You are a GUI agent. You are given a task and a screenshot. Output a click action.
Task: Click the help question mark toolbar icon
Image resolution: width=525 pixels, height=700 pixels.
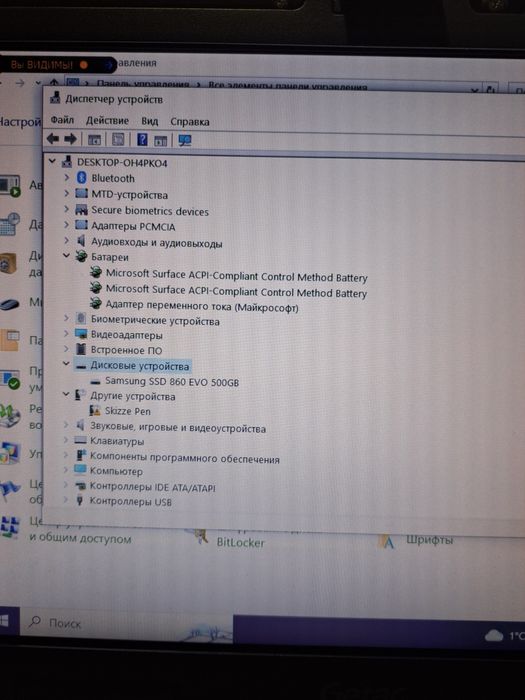(142, 140)
